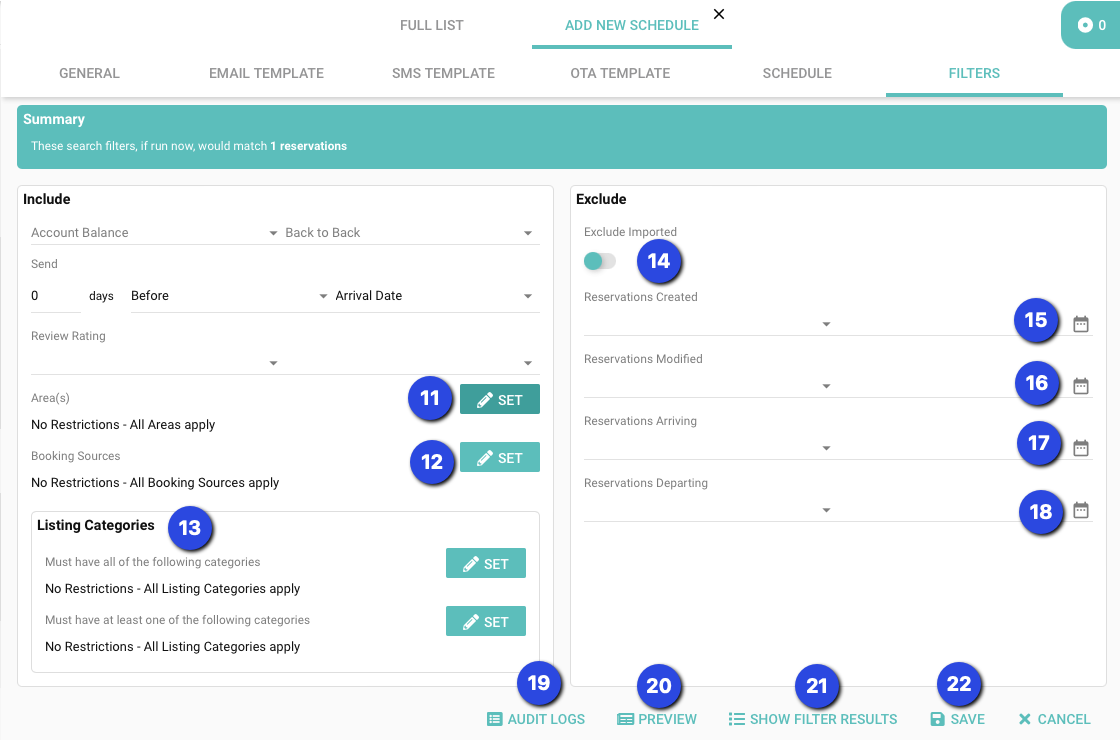This screenshot has height=740, width=1120.
Task: Set Booking Sources restrictions
Action: 499,458
